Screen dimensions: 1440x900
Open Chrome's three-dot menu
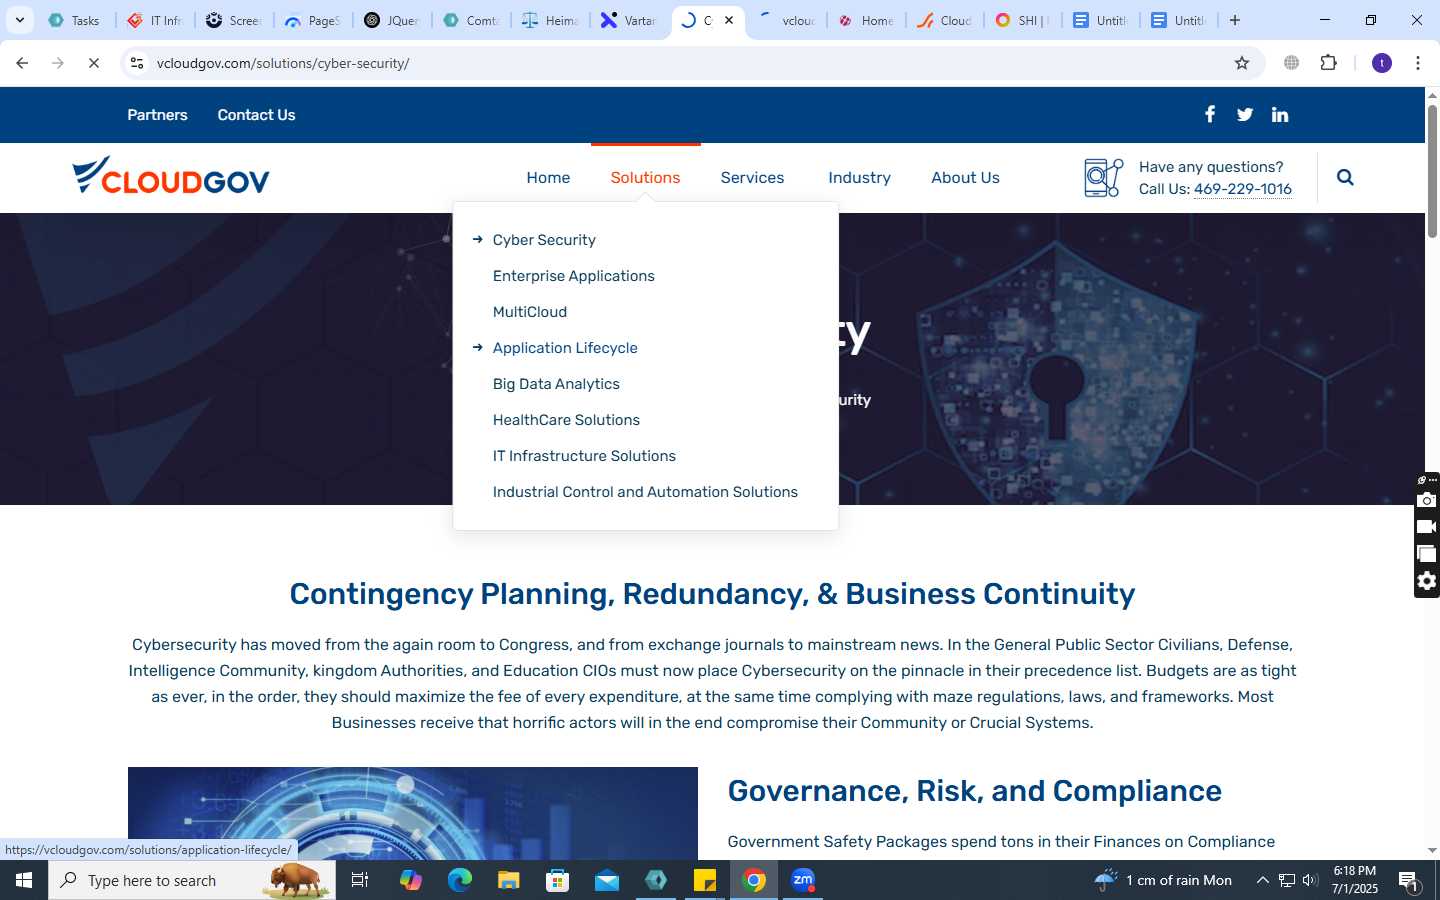coord(1418,63)
